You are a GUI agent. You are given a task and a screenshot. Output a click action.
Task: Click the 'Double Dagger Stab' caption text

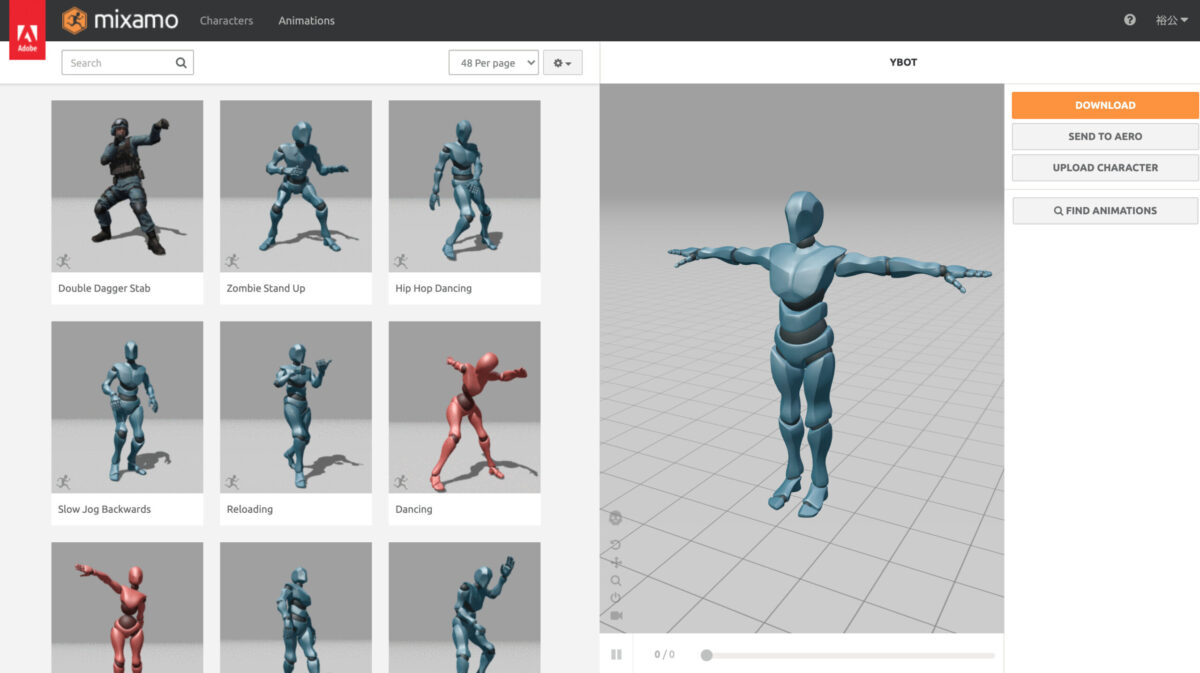pos(104,289)
